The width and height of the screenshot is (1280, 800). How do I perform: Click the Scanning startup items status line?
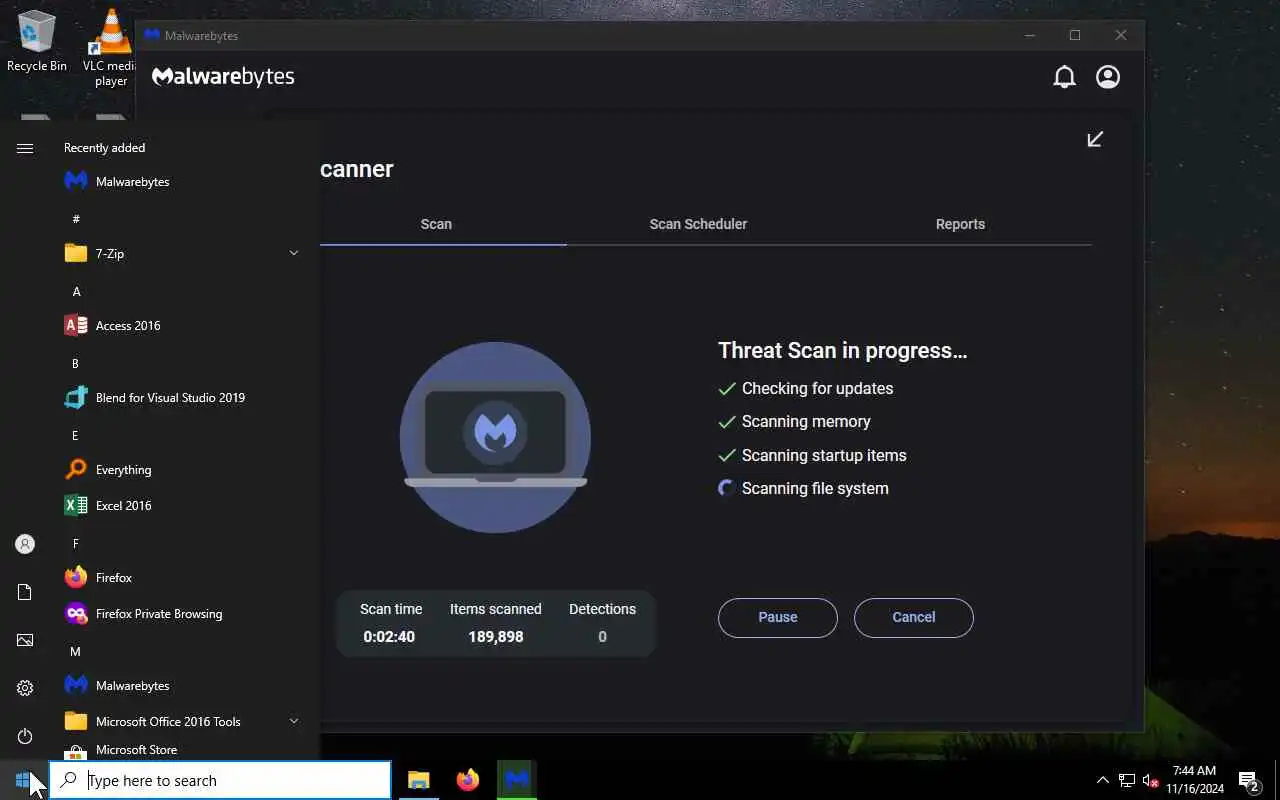pyautogui.click(x=812, y=455)
